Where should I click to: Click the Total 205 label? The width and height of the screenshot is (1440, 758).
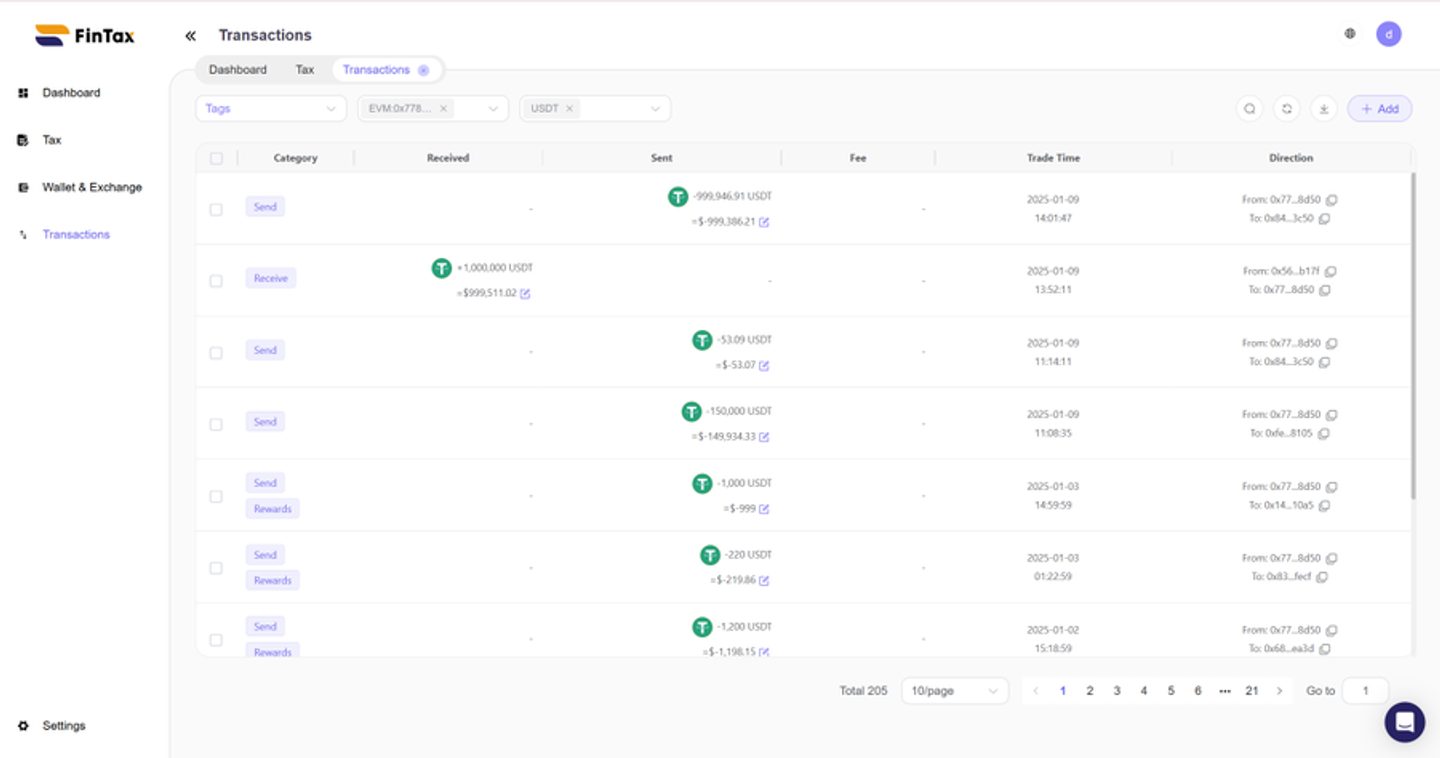click(863, 691)
